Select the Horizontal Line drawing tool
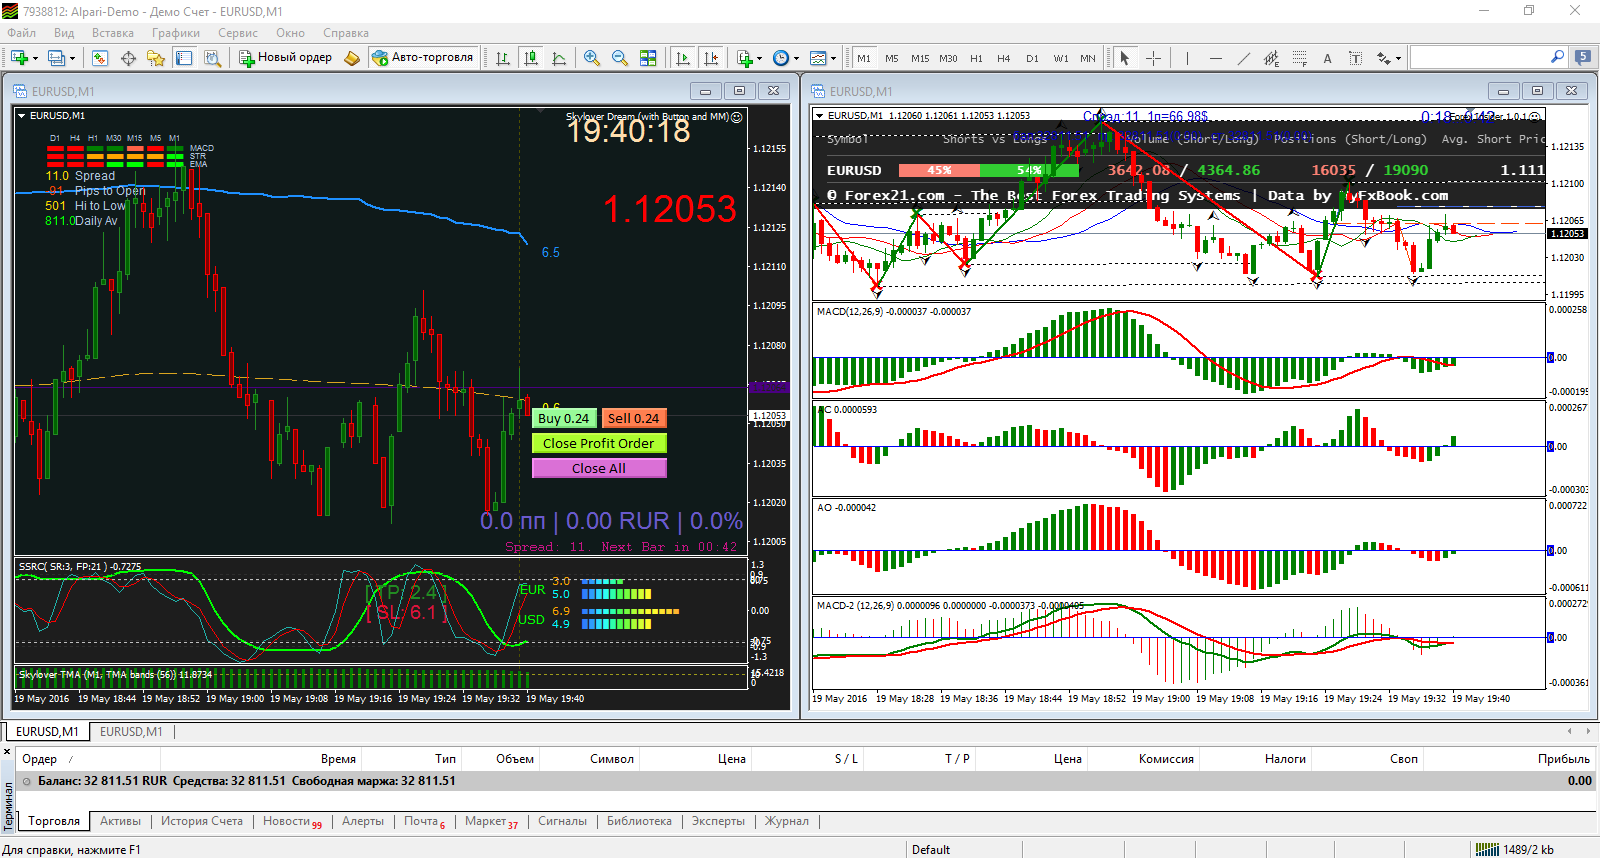 point(1215,58)
